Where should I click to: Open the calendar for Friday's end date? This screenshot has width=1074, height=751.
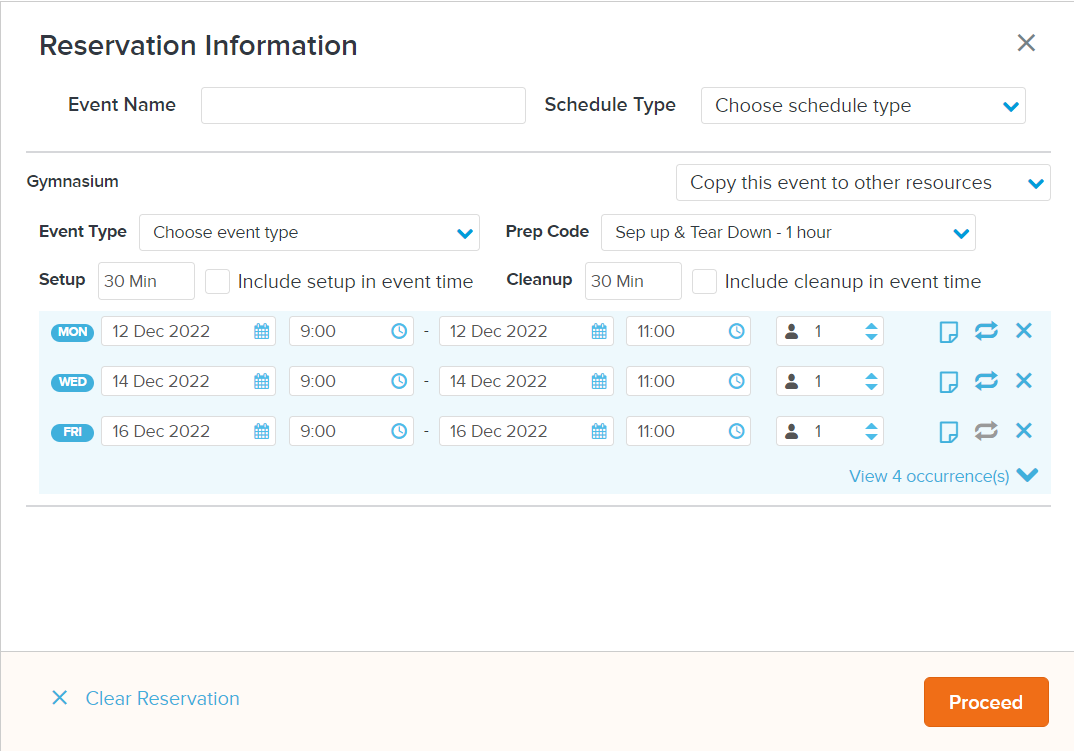[x=597, y=431]
